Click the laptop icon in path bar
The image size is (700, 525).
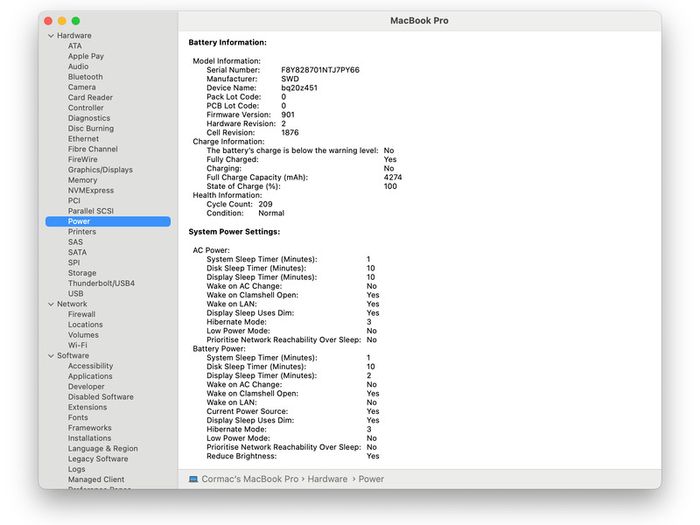tap(193, 479)
